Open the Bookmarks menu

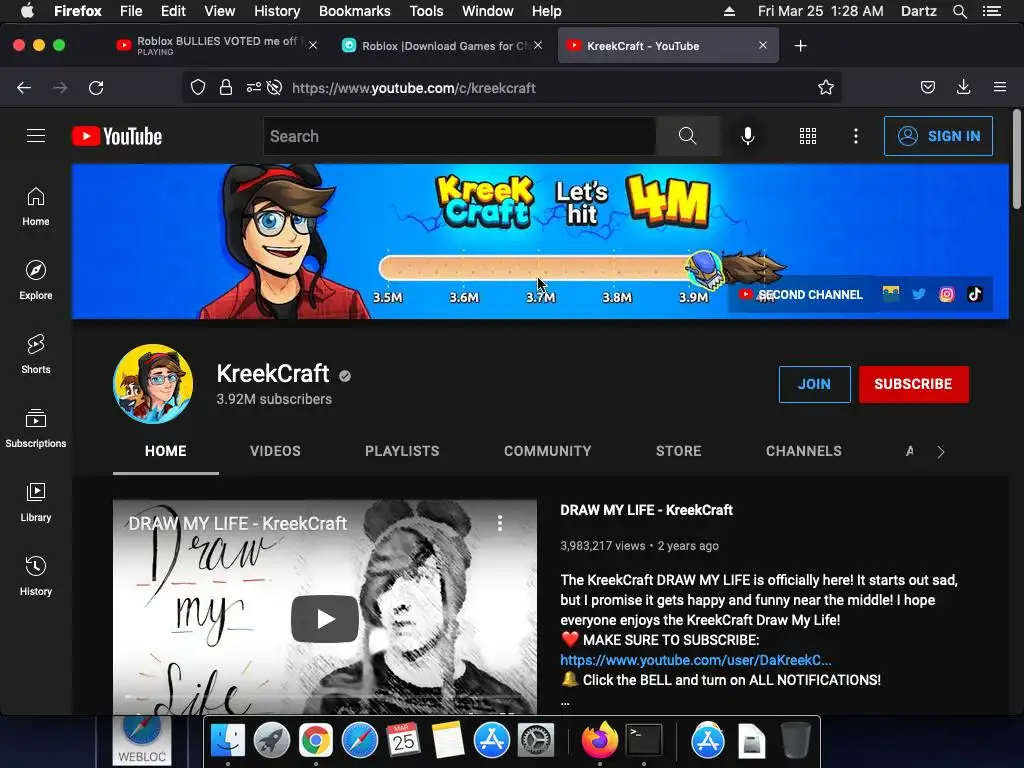(355, 11)
